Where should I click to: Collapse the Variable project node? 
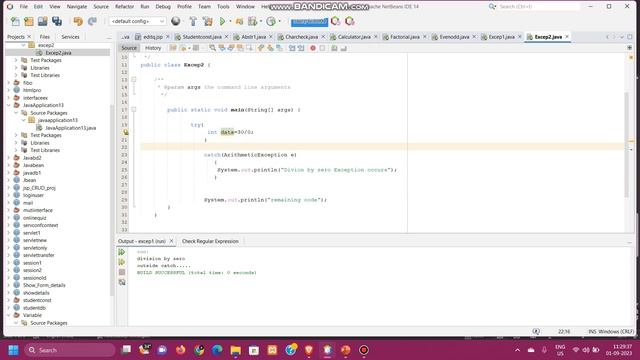click(9, 315)
